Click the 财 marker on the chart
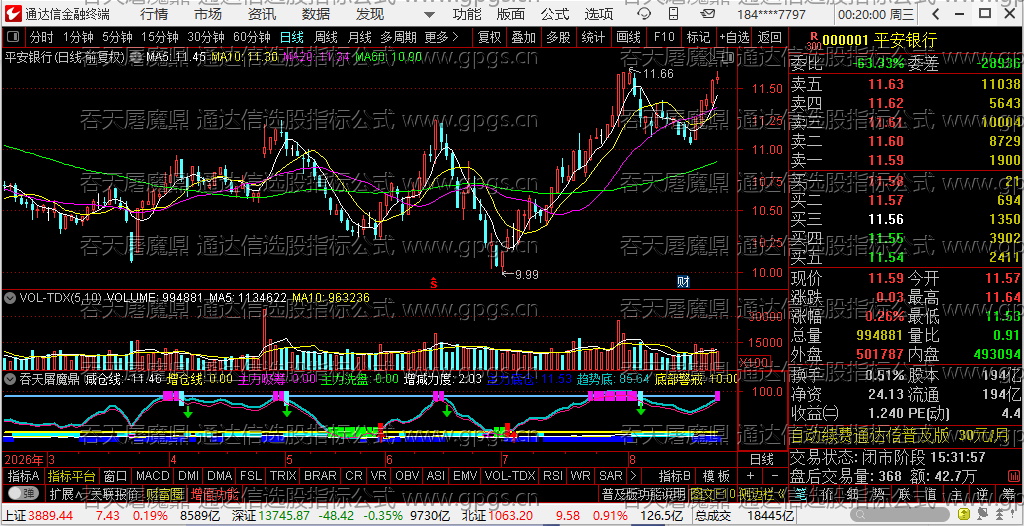 pos(683,282)
